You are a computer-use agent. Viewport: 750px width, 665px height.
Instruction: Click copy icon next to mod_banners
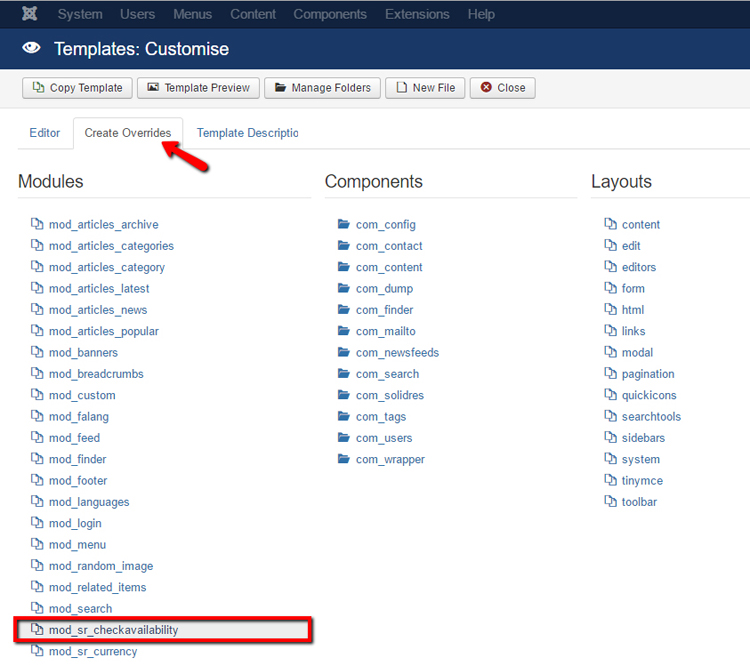point(37,352)
